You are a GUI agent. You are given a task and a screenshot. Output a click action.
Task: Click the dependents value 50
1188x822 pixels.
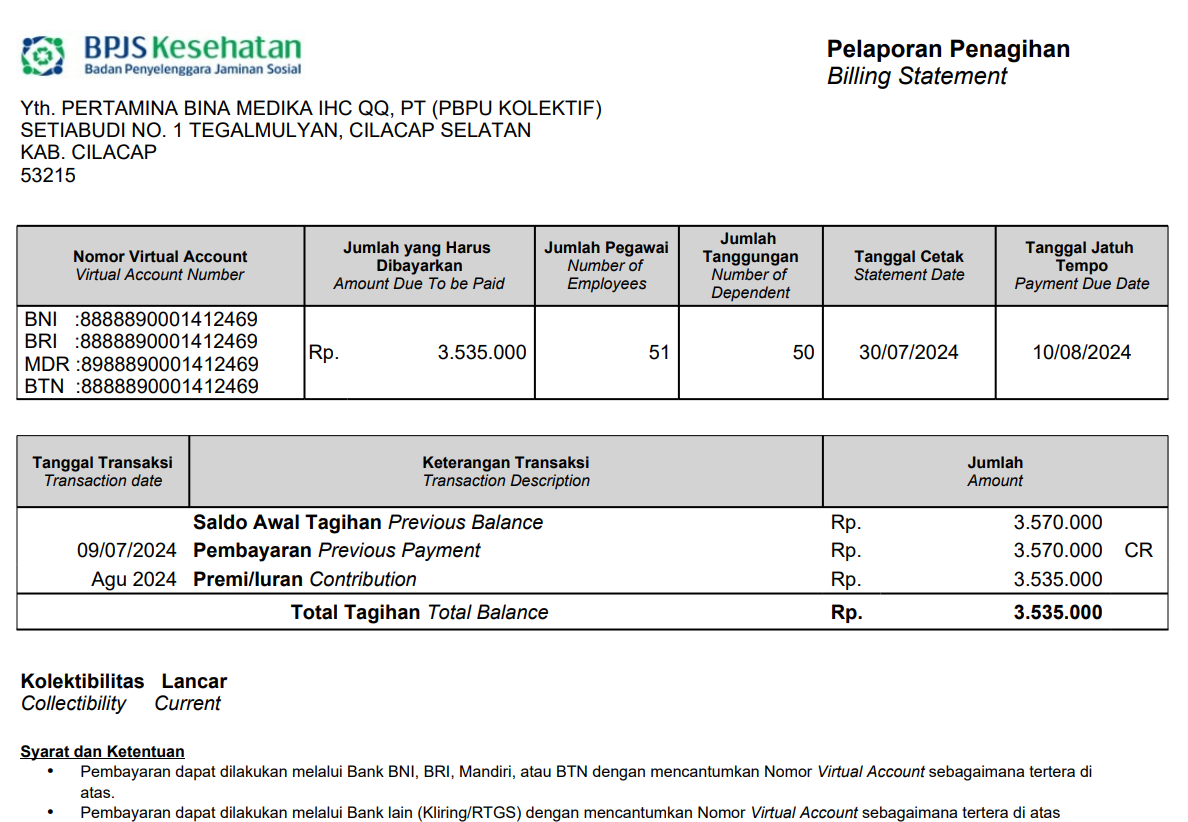coord(803,352)
